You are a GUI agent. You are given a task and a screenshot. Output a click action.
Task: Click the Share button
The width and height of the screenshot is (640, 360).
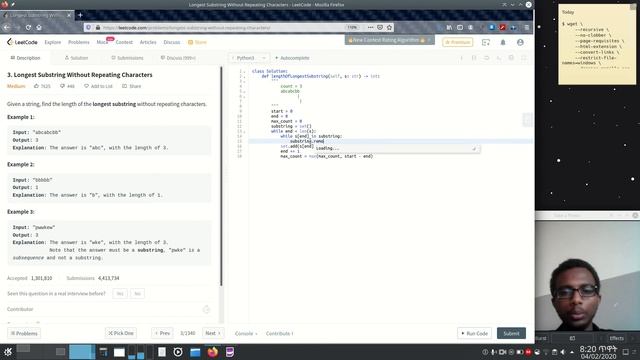pyautogui.click(x=131, y=86)
